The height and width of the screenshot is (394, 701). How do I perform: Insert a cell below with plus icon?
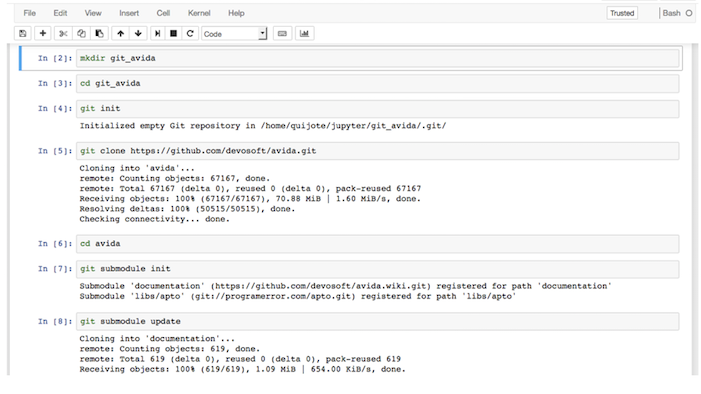coord(43,34)
